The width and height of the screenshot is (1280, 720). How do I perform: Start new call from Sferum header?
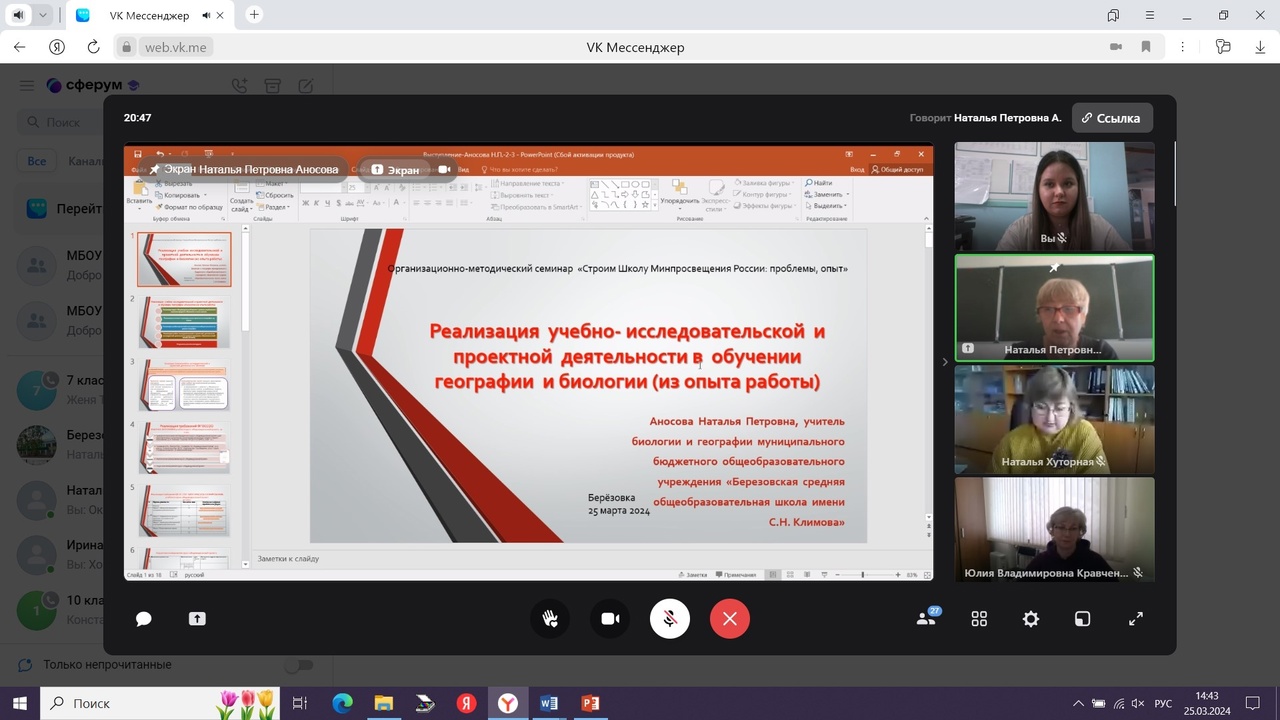pos(239,86)
